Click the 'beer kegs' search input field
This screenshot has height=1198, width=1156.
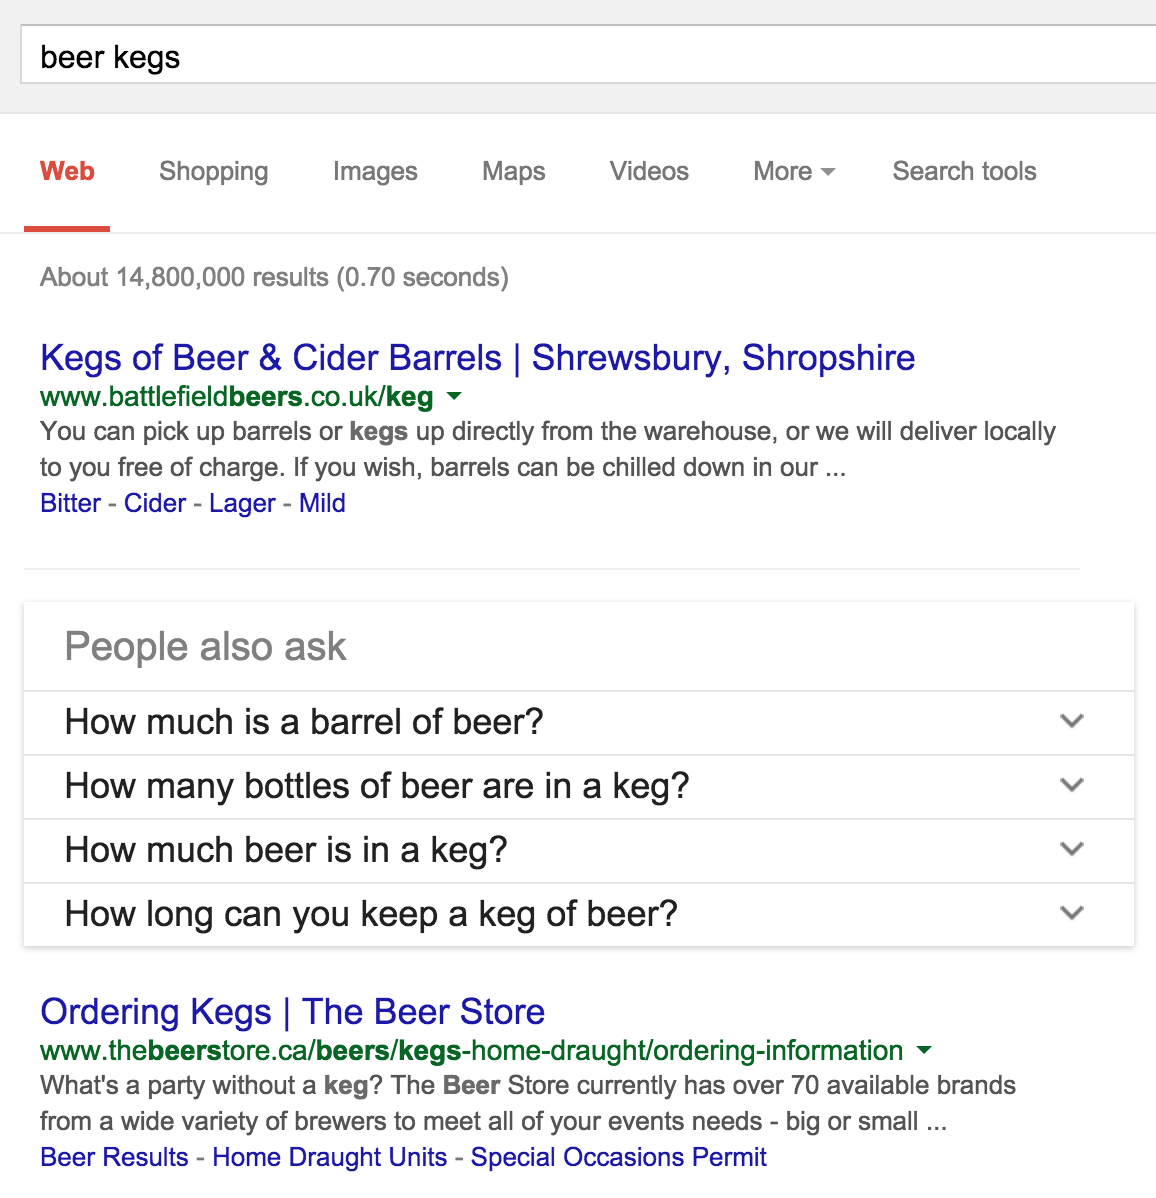(588, 55)
